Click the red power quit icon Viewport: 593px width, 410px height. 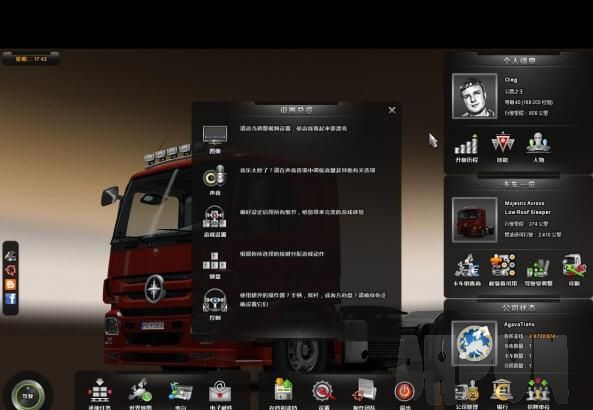(404, 391)
